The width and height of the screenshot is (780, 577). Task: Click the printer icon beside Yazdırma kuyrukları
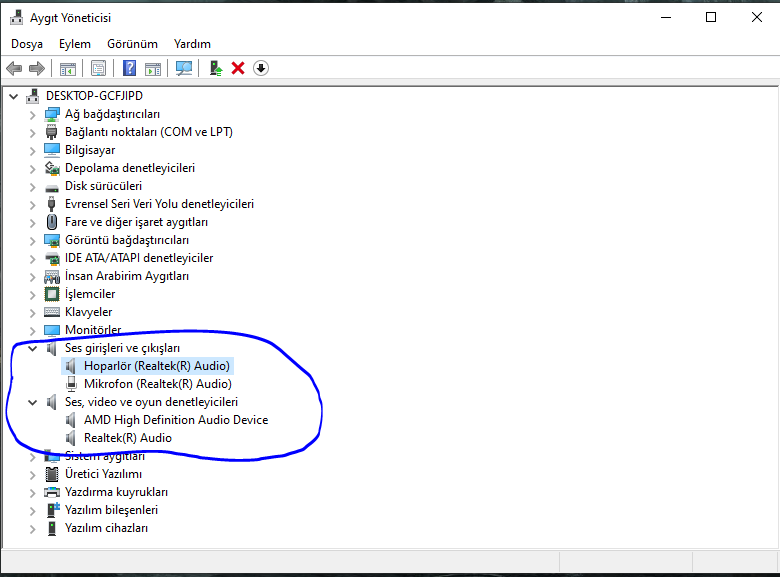(x=52, y=492)
